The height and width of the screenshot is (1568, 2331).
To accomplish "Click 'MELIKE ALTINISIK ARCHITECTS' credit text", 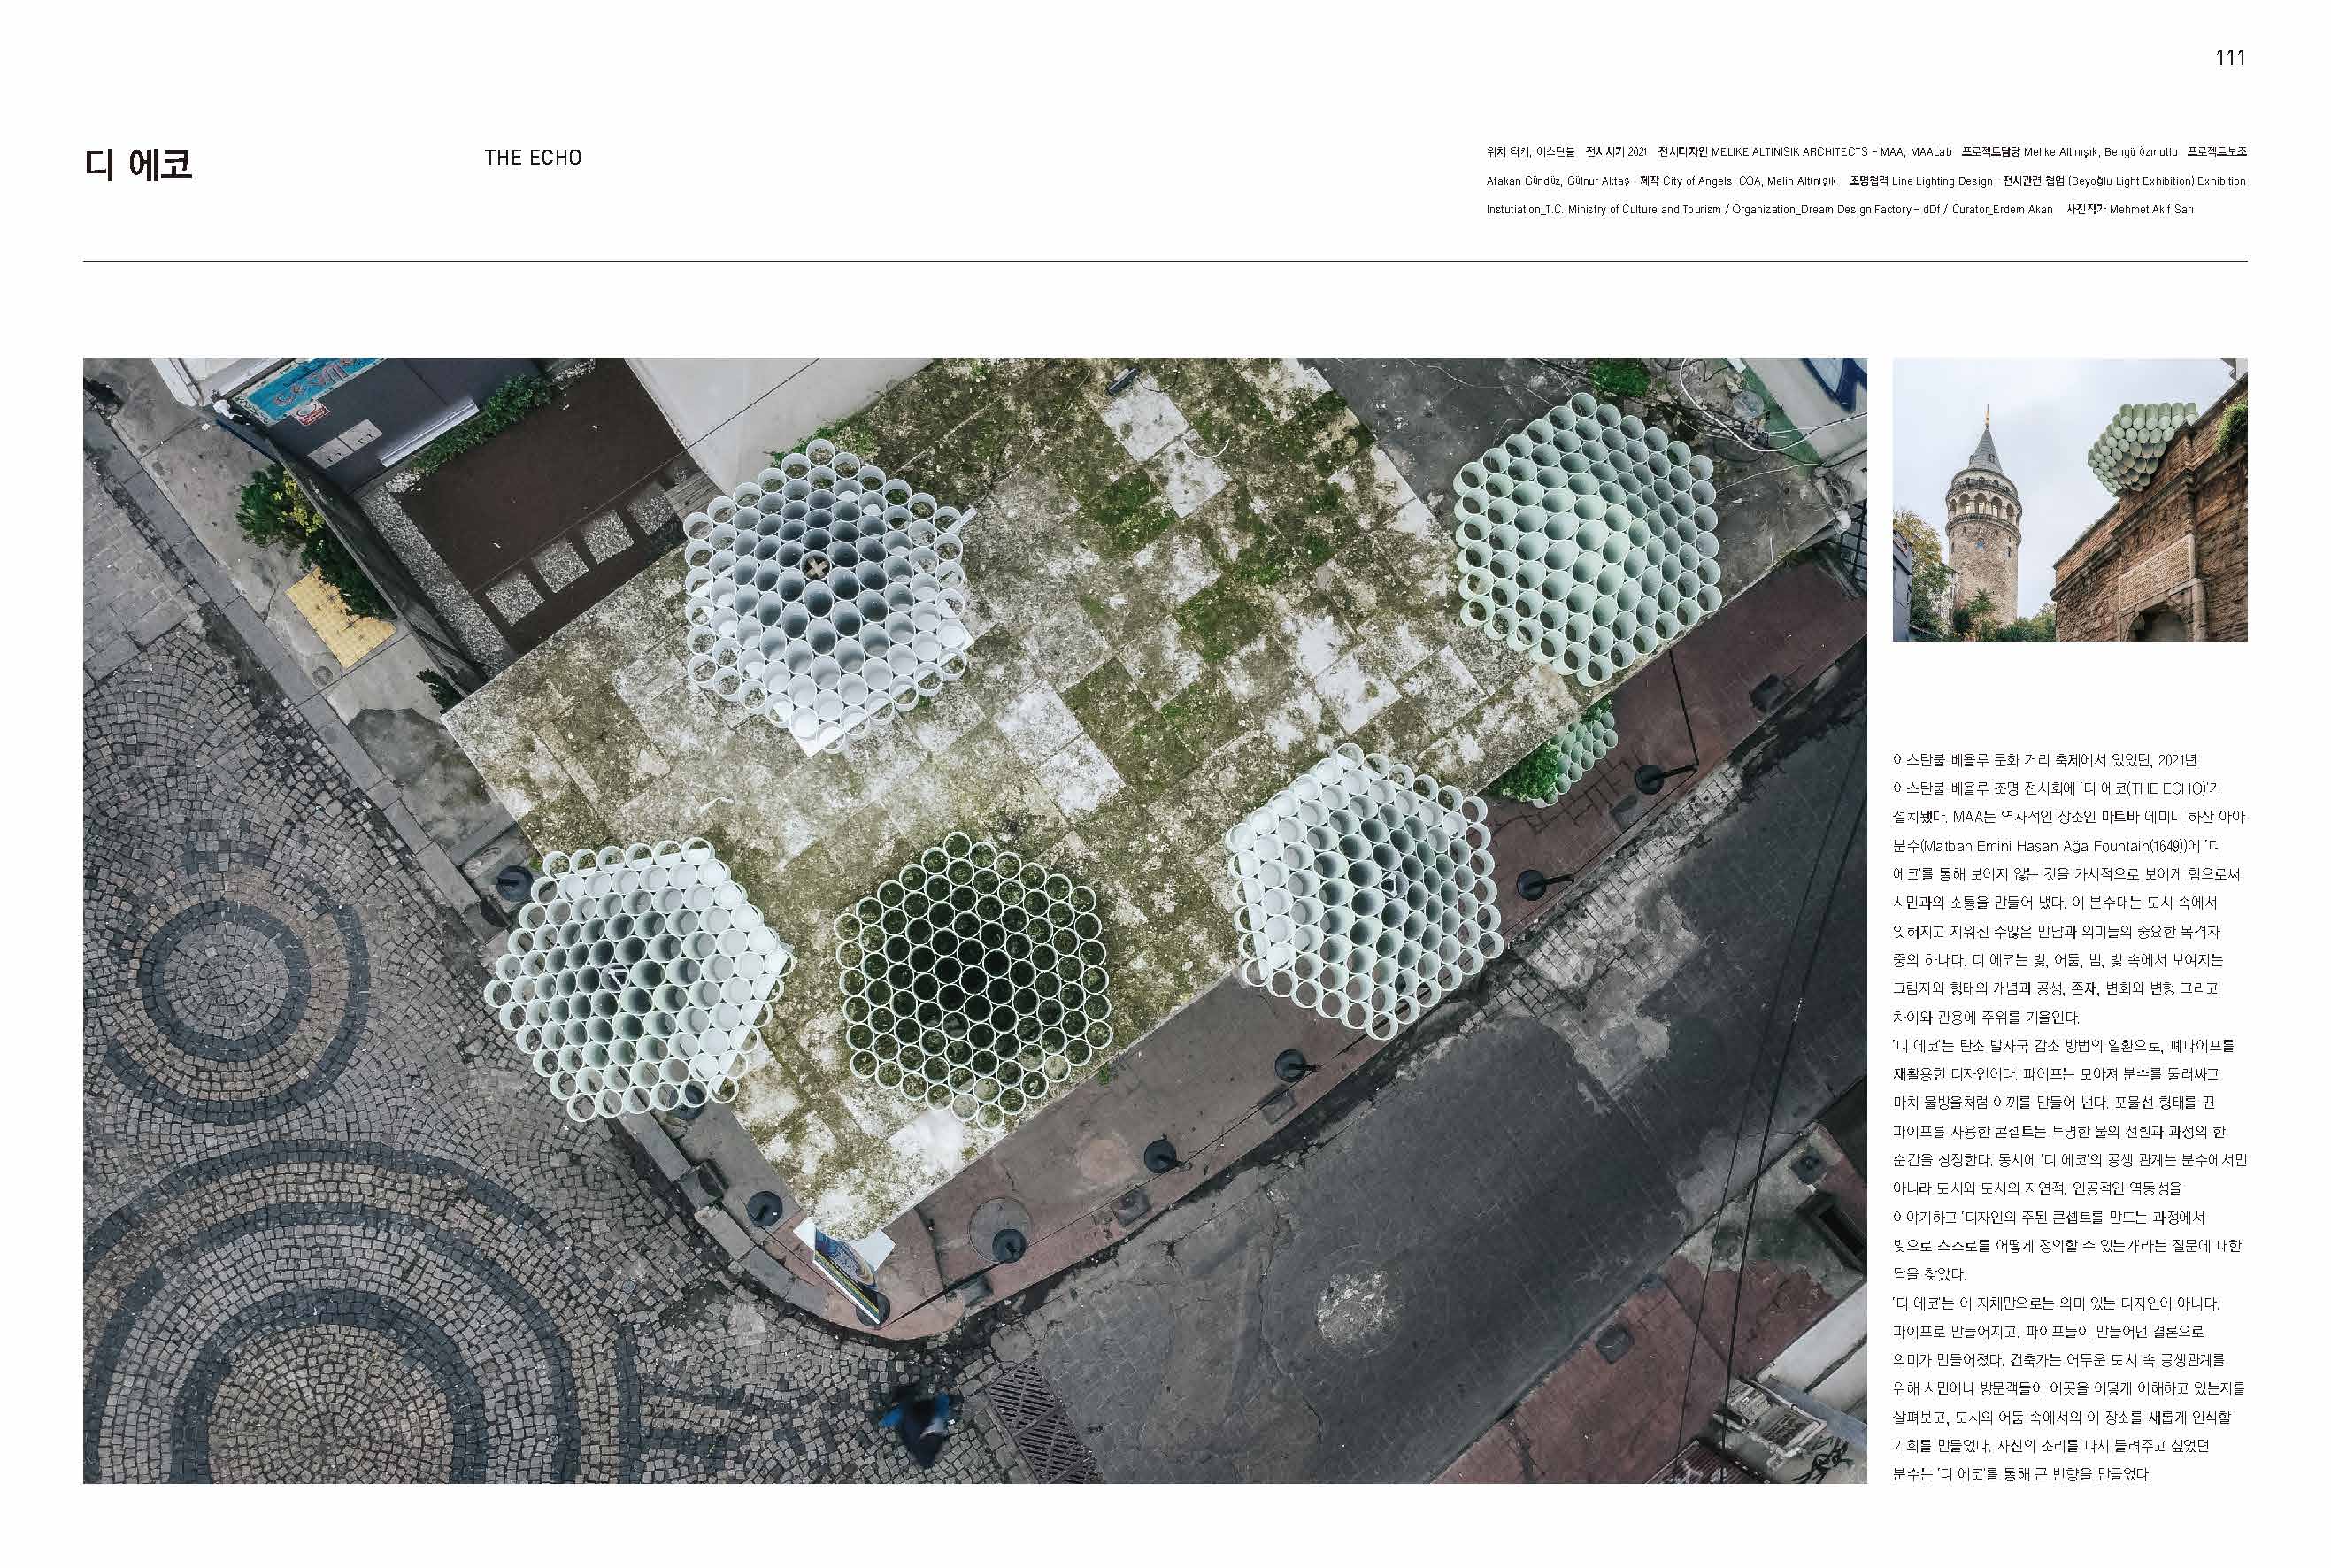I will coord(1789,152).
